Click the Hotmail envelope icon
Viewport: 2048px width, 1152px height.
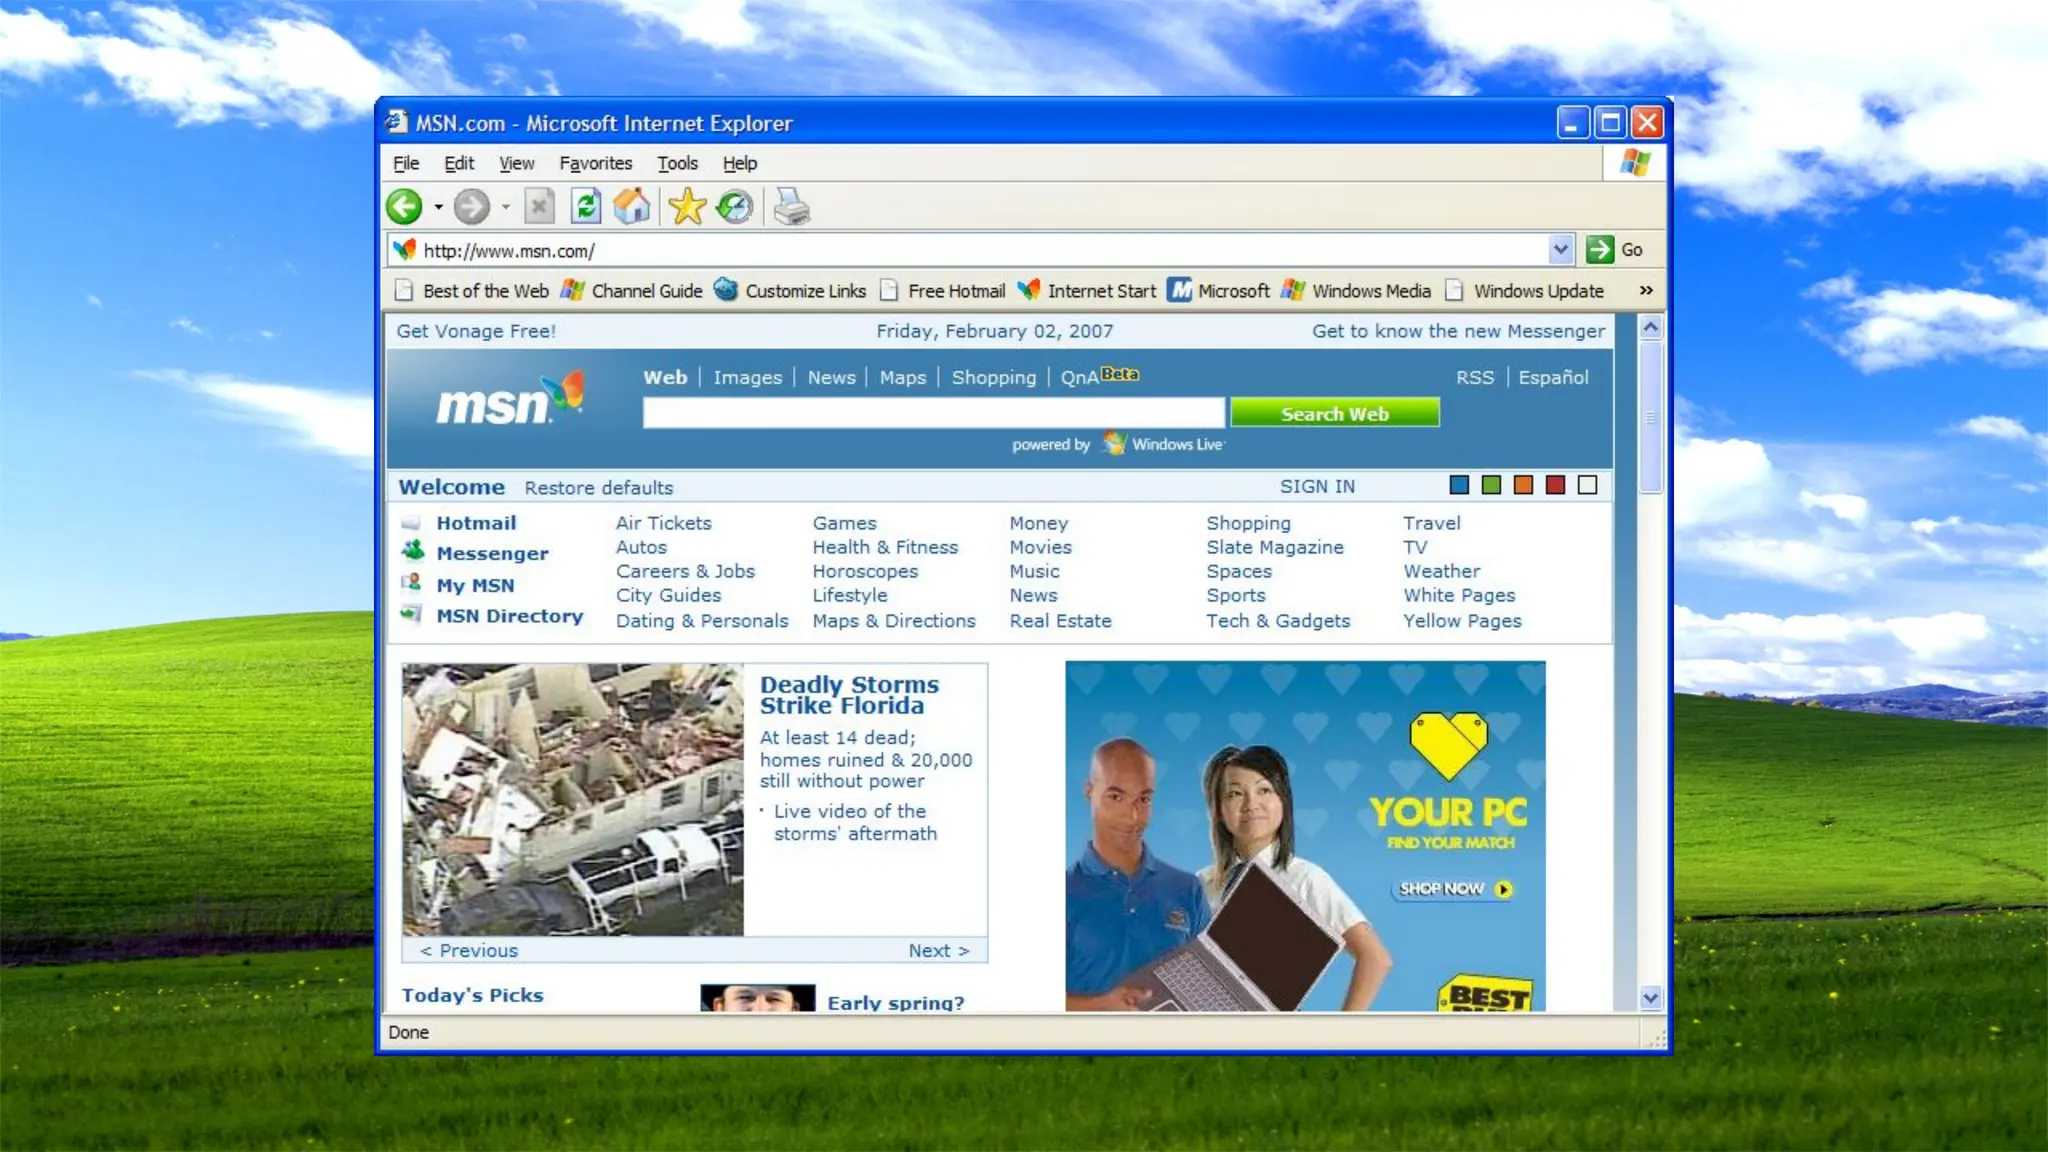[411, 523]
